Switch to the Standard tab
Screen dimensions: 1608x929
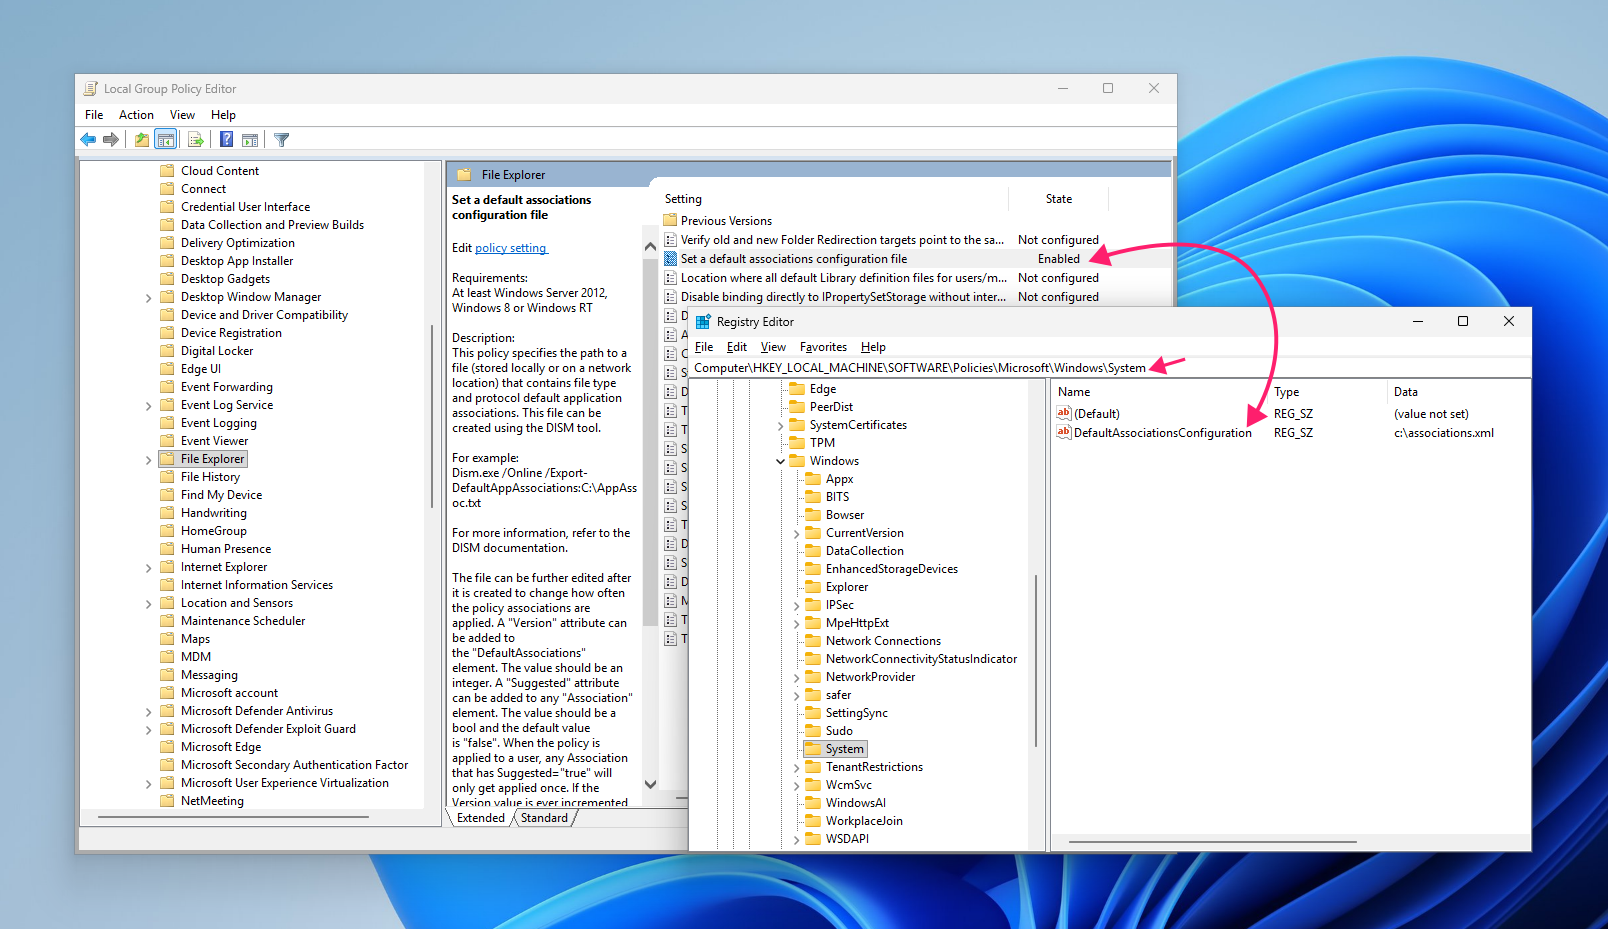544,818
